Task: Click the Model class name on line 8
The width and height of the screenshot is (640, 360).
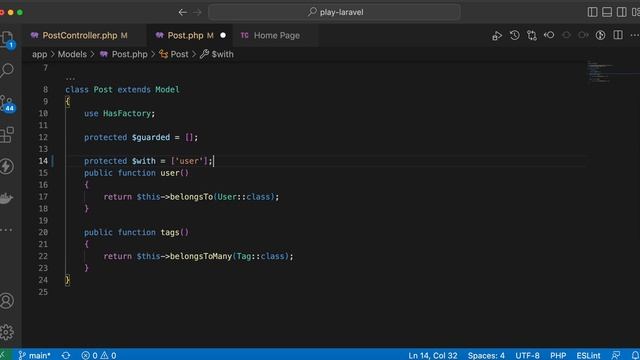Action: (x=167, y=89)
